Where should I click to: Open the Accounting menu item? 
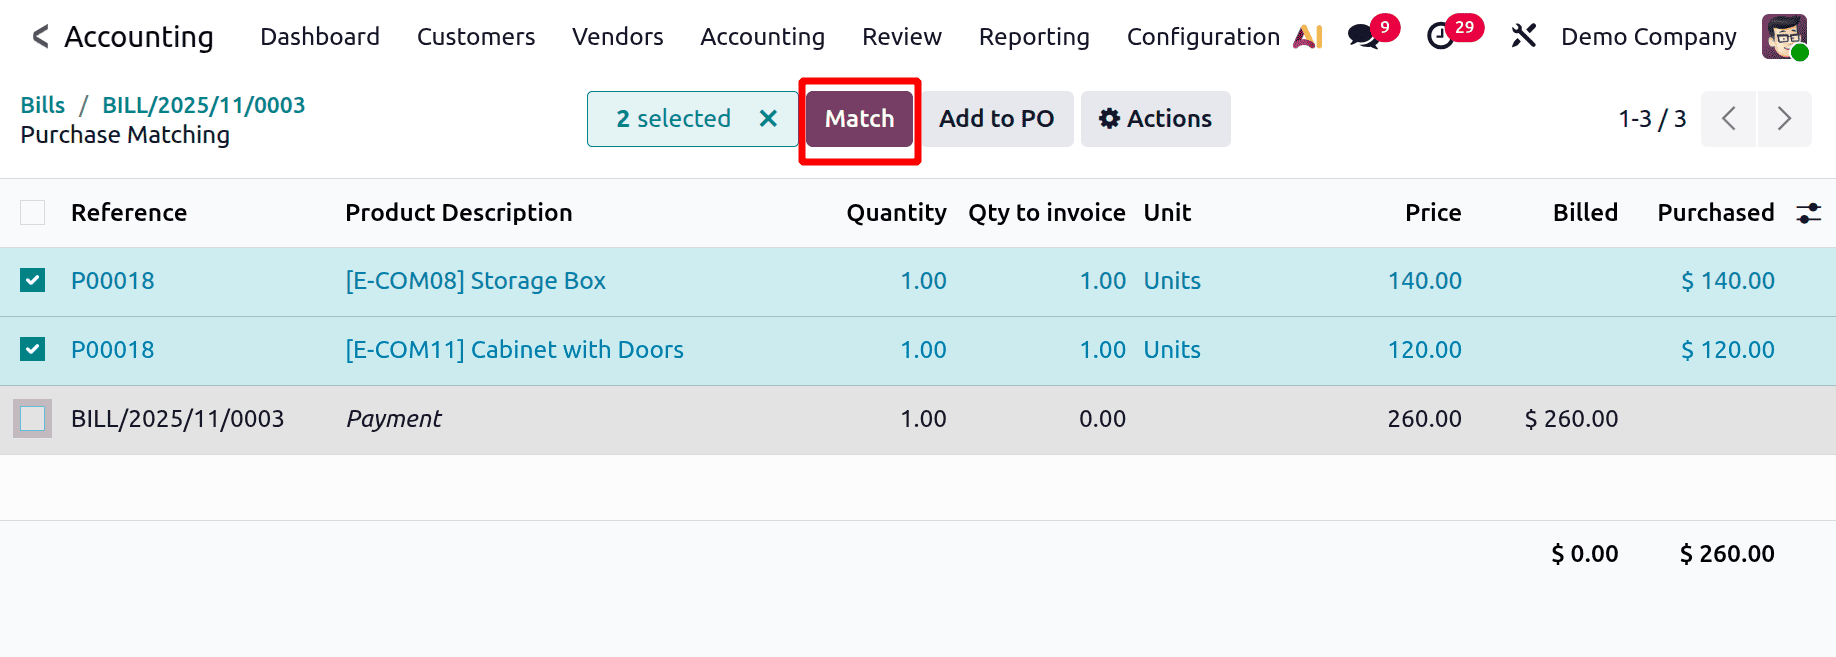click(763, 37)
